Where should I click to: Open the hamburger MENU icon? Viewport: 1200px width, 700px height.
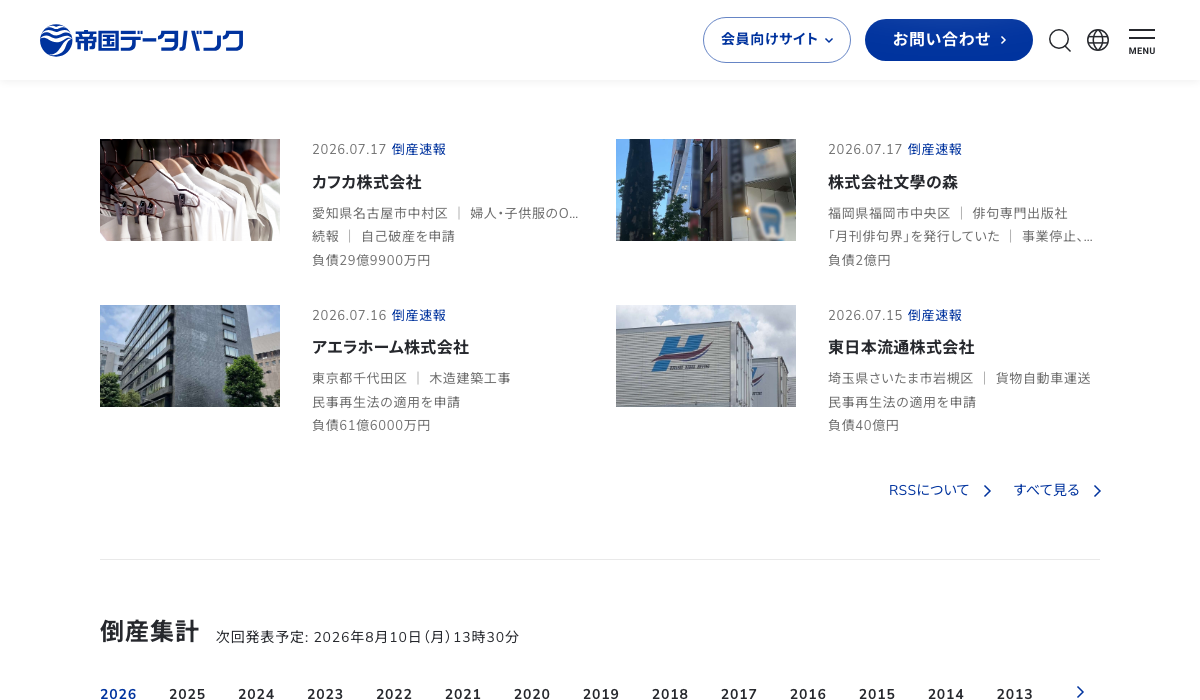(x=1142, y=41)
